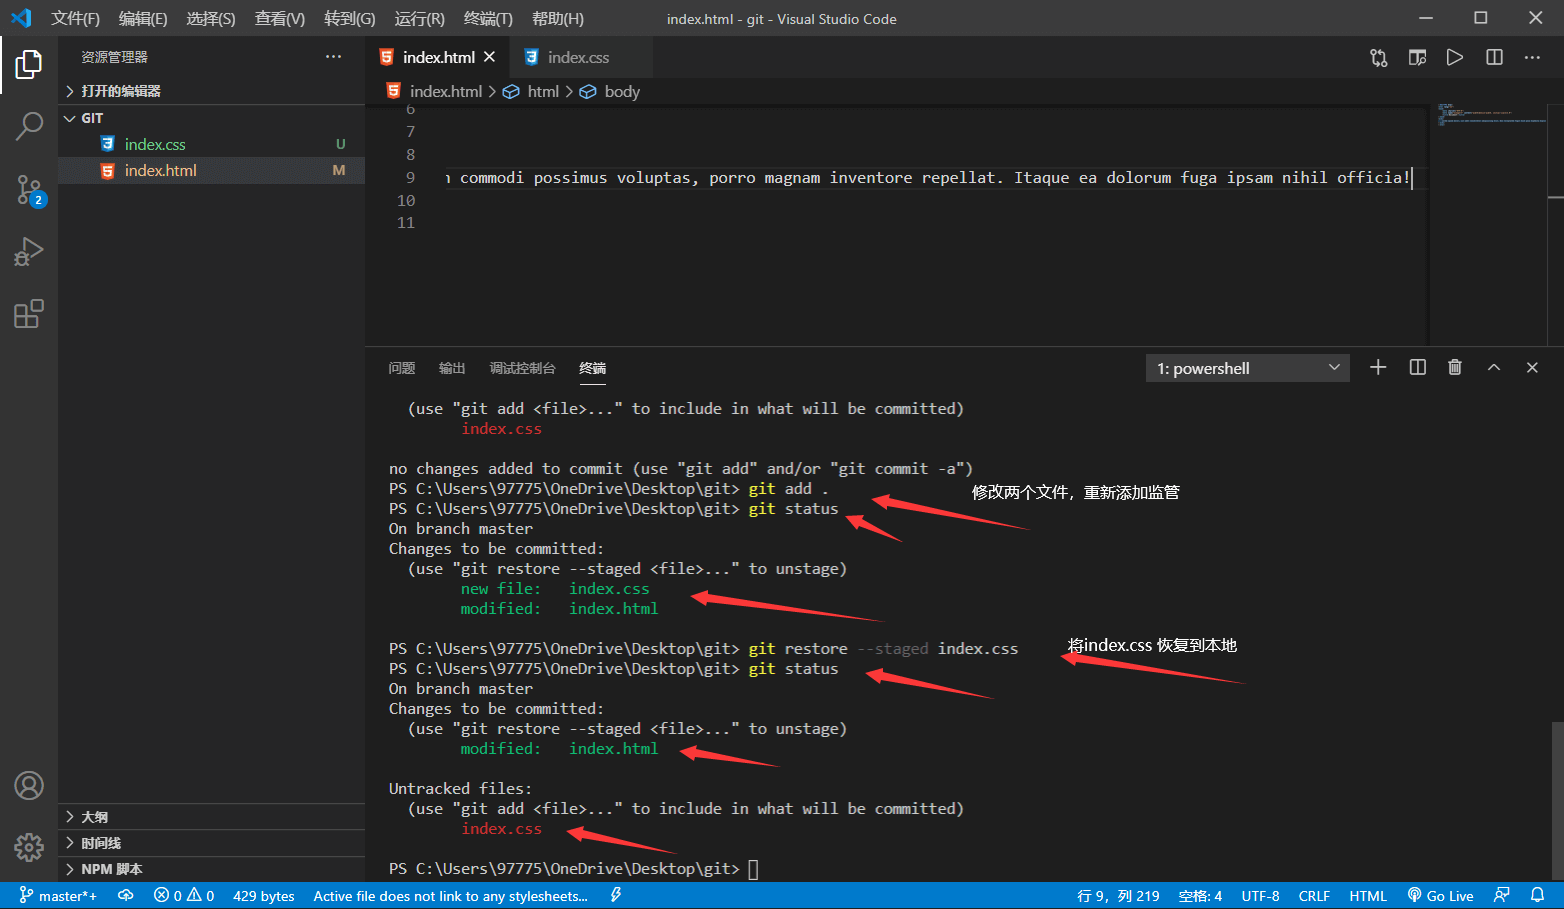Open the 帮助(H) menu

[558, 18]
